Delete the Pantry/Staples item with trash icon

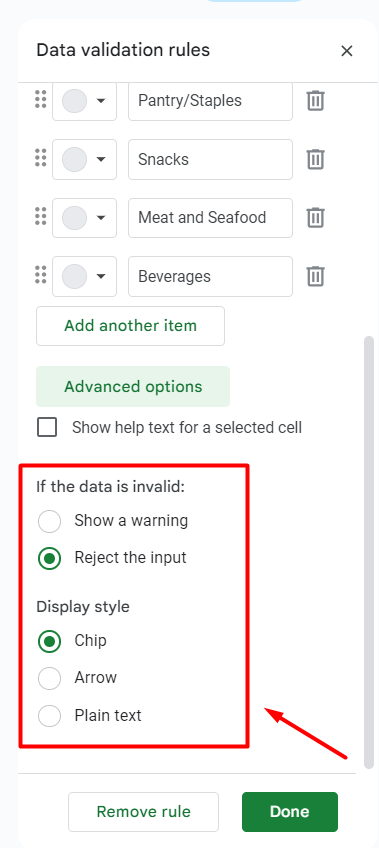point(316,101)
